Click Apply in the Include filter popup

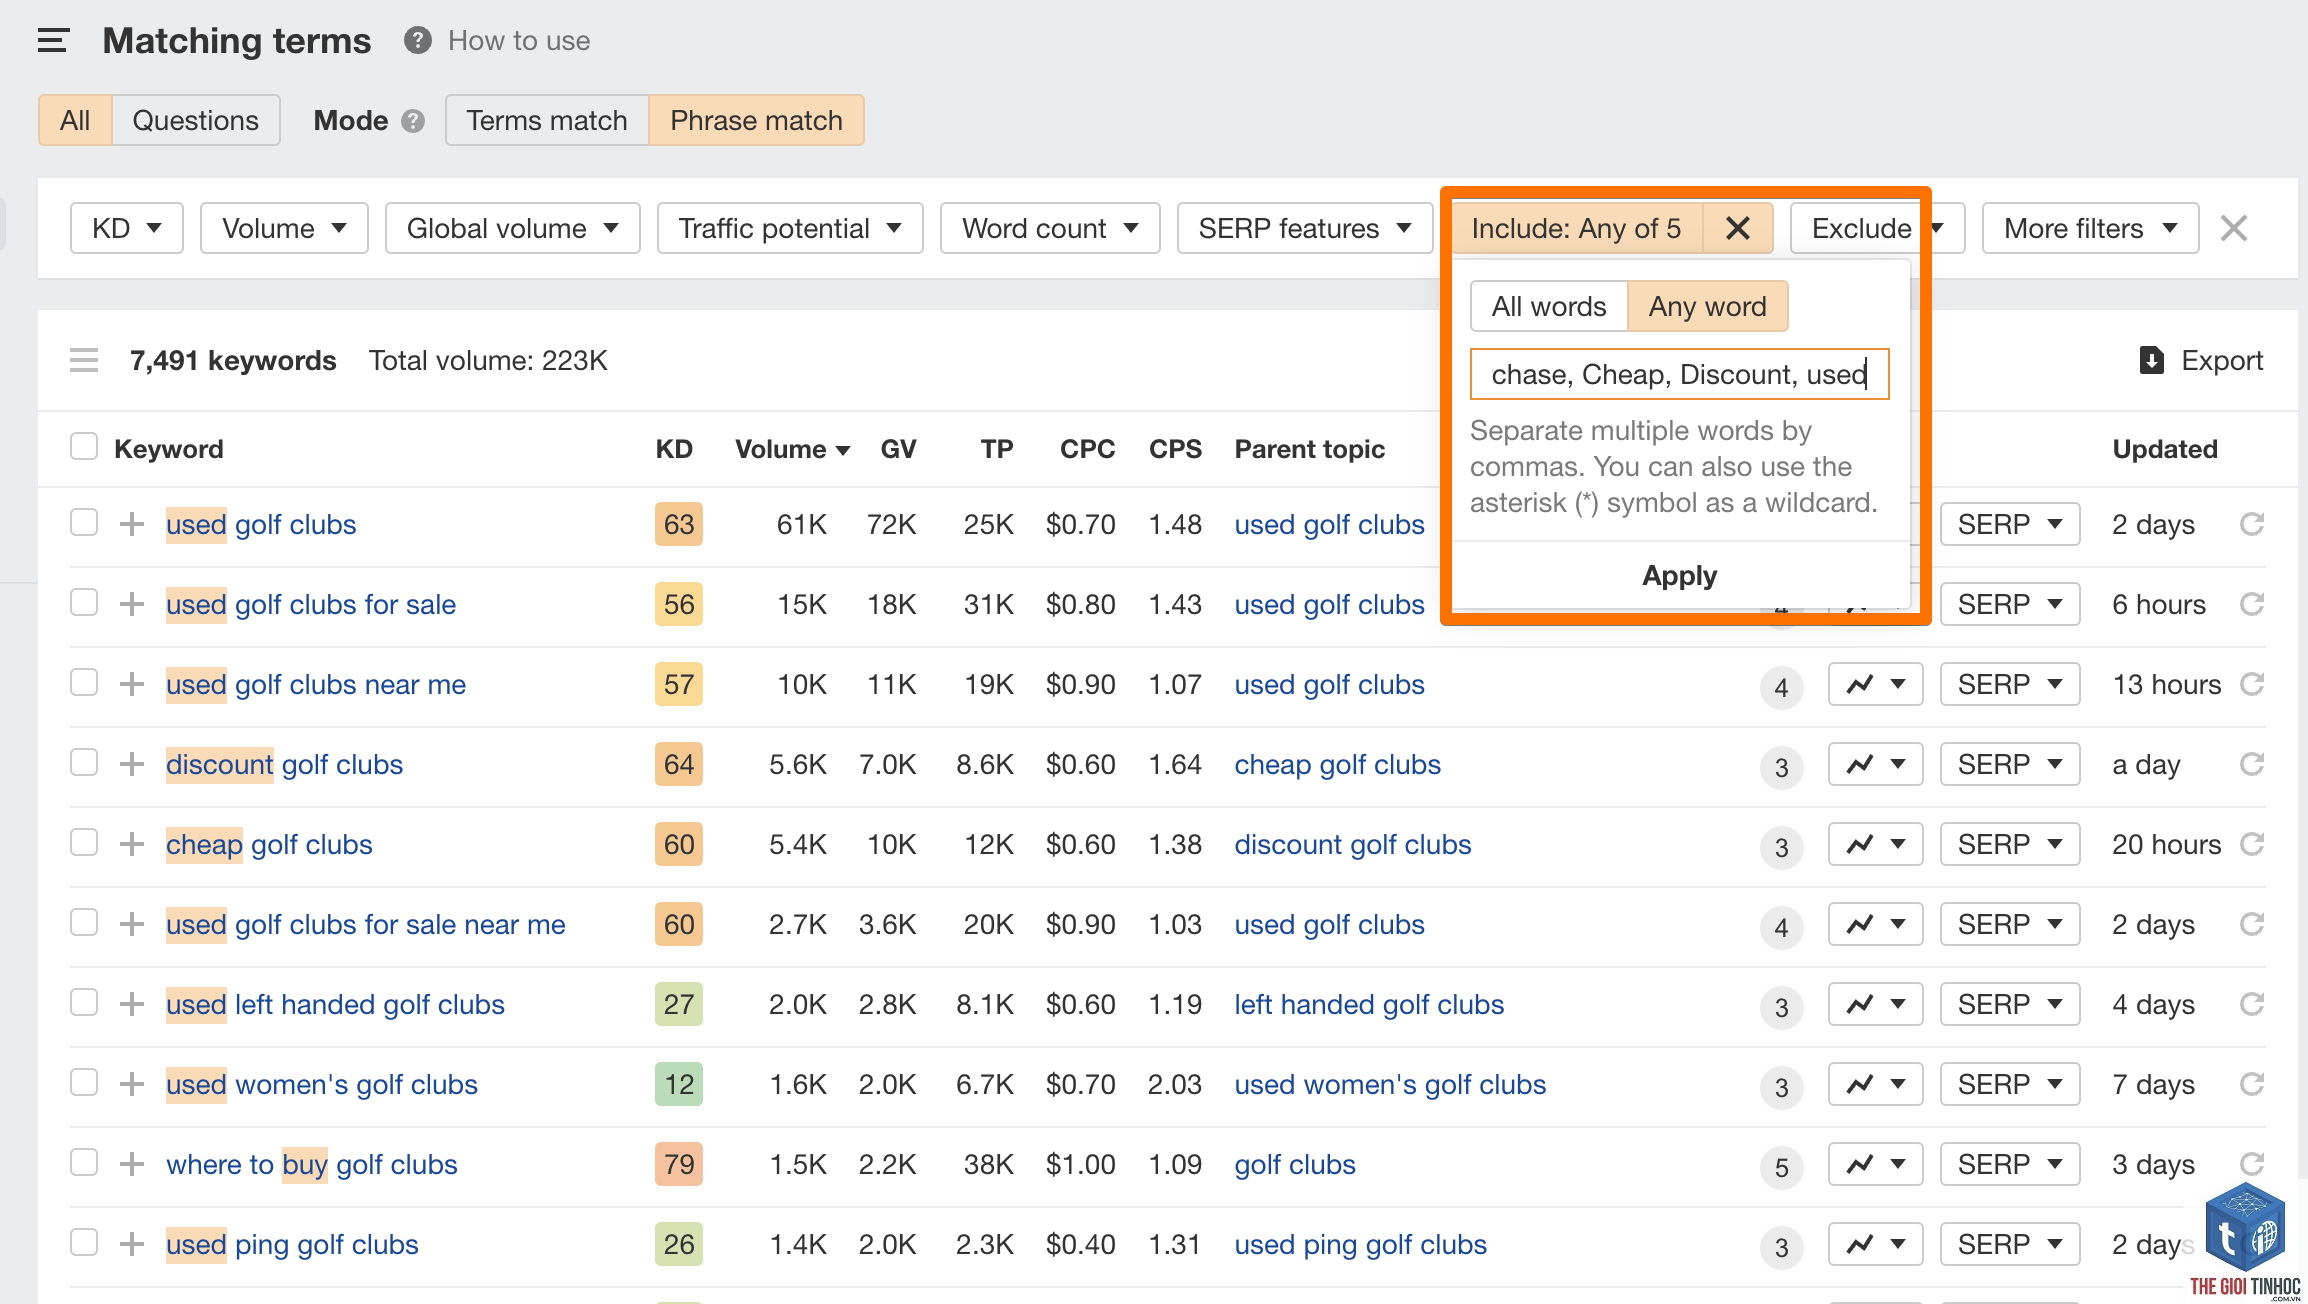coord(1680,575)
